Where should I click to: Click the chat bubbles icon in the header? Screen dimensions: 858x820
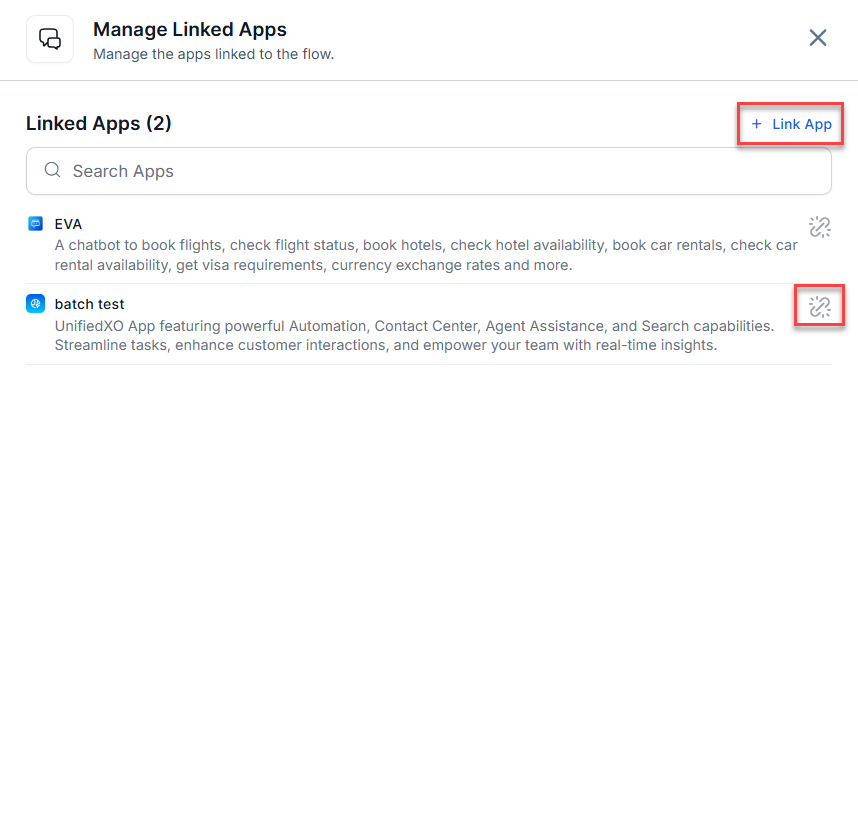[x=50, y=39]
